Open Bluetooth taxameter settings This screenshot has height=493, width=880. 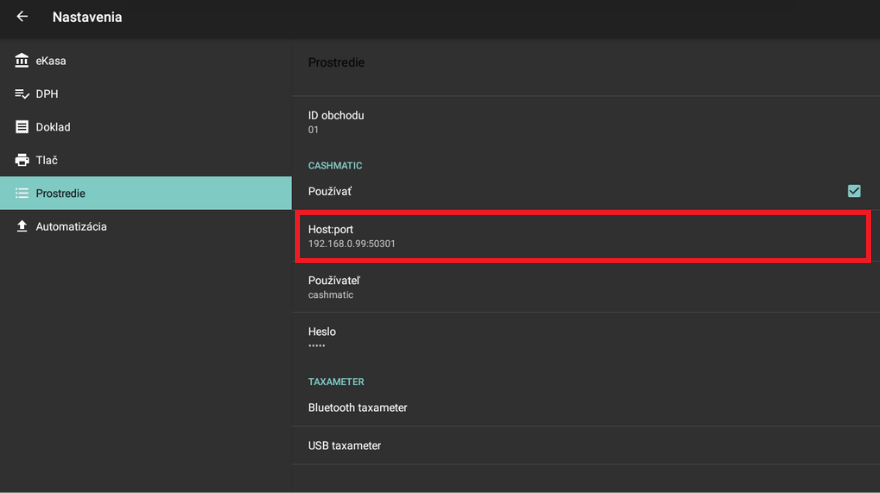click(357, 408)
